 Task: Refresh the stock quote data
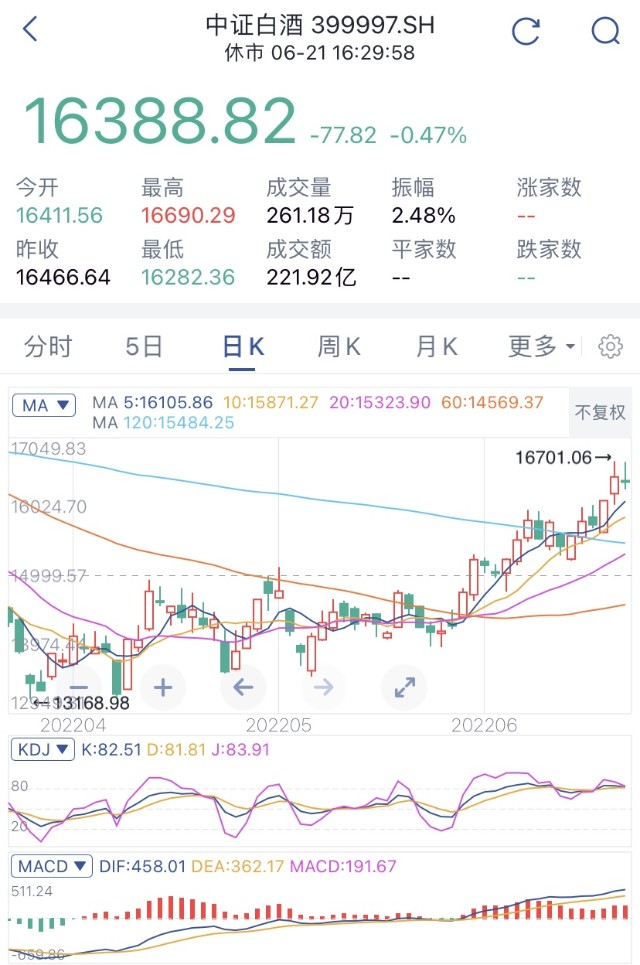(x=526, y=30)
